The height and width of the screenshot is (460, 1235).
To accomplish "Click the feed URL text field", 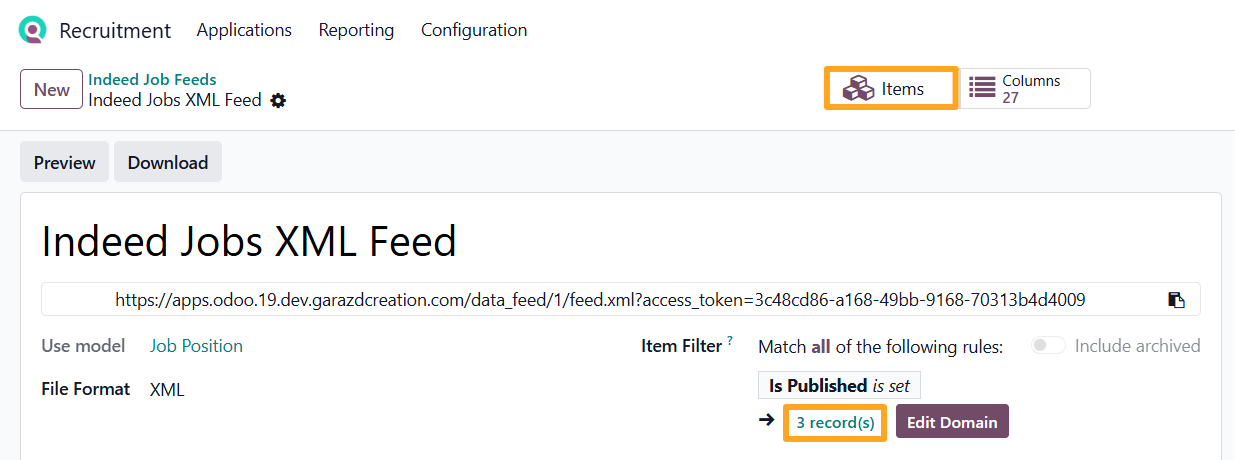I will click(600, 299).
